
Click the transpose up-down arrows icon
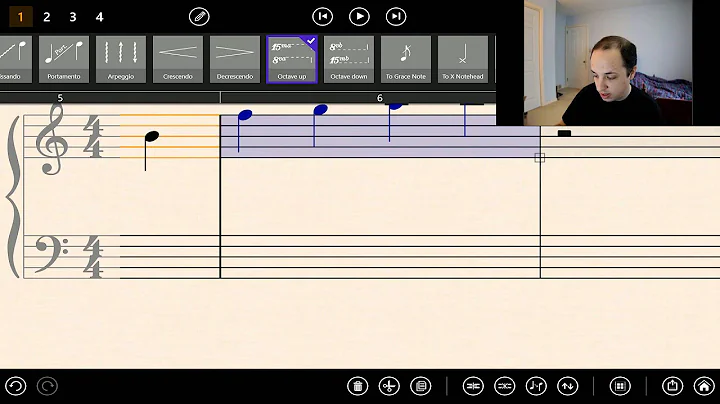(568, 386)
